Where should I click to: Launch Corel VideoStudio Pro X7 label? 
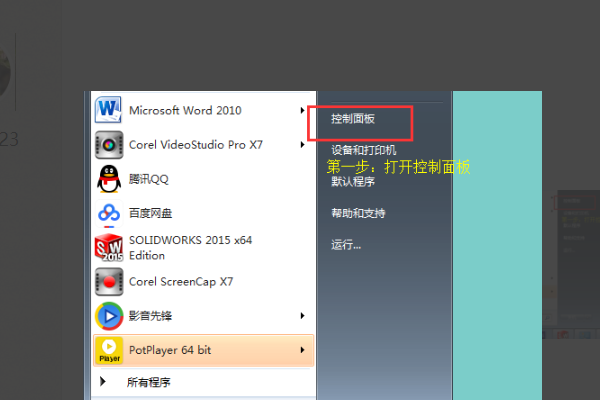tap(196, 145)
